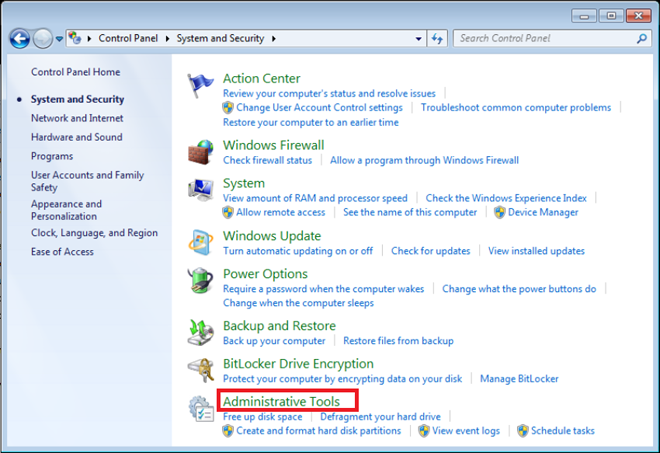Click shield icon beside Change User Account Control
This screenshot has width=660, height=453.
[x=228, y=108]
